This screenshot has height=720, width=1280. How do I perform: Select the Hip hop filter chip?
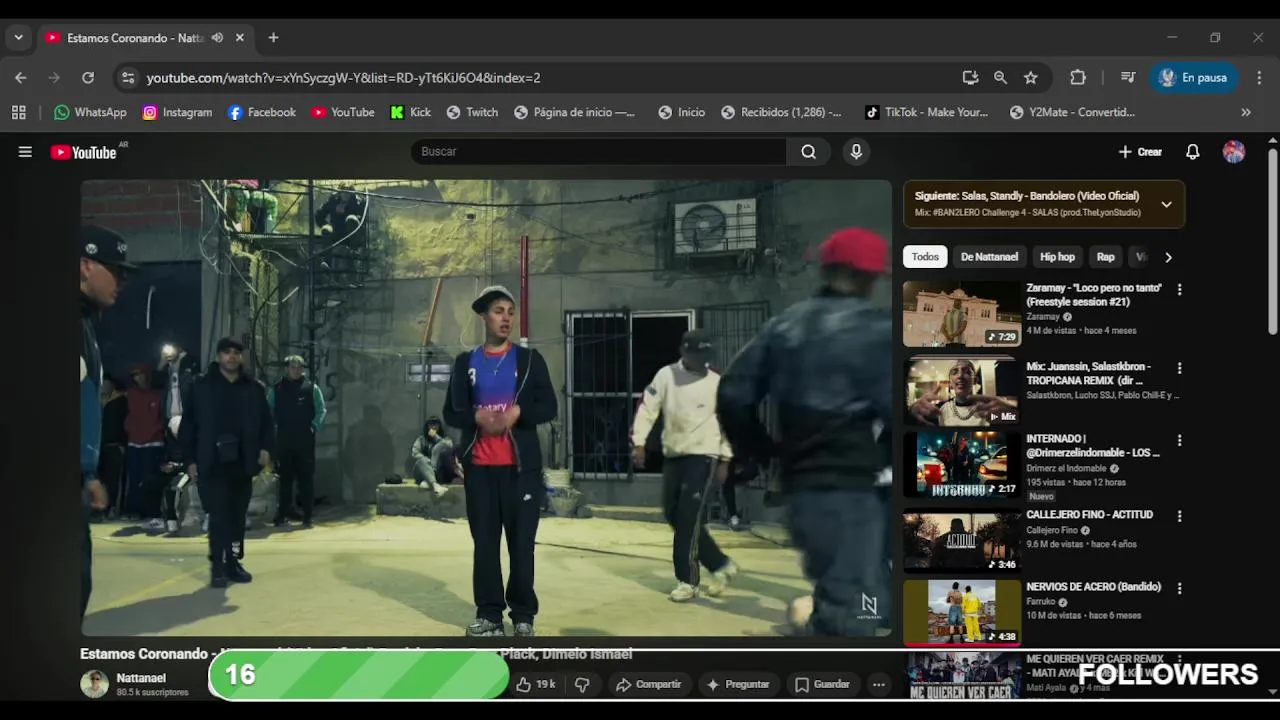(1057, 257)
